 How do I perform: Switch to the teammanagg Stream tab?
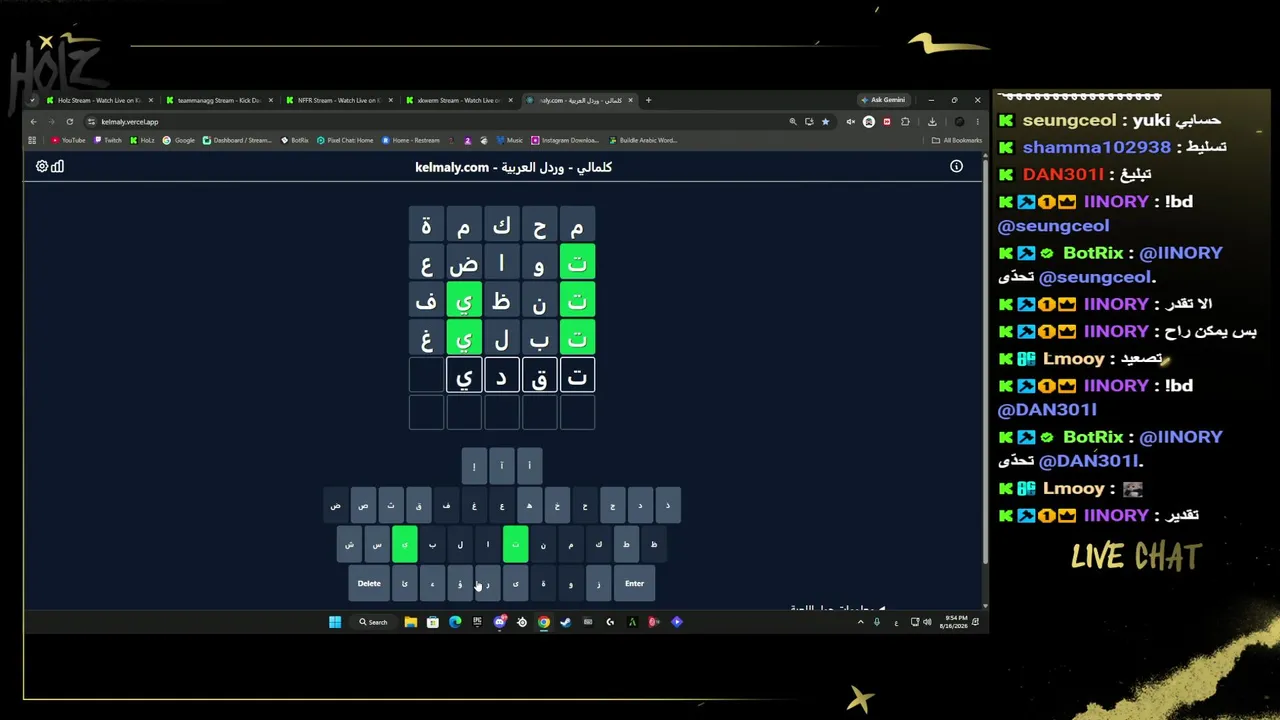click(x=218, y=100)
